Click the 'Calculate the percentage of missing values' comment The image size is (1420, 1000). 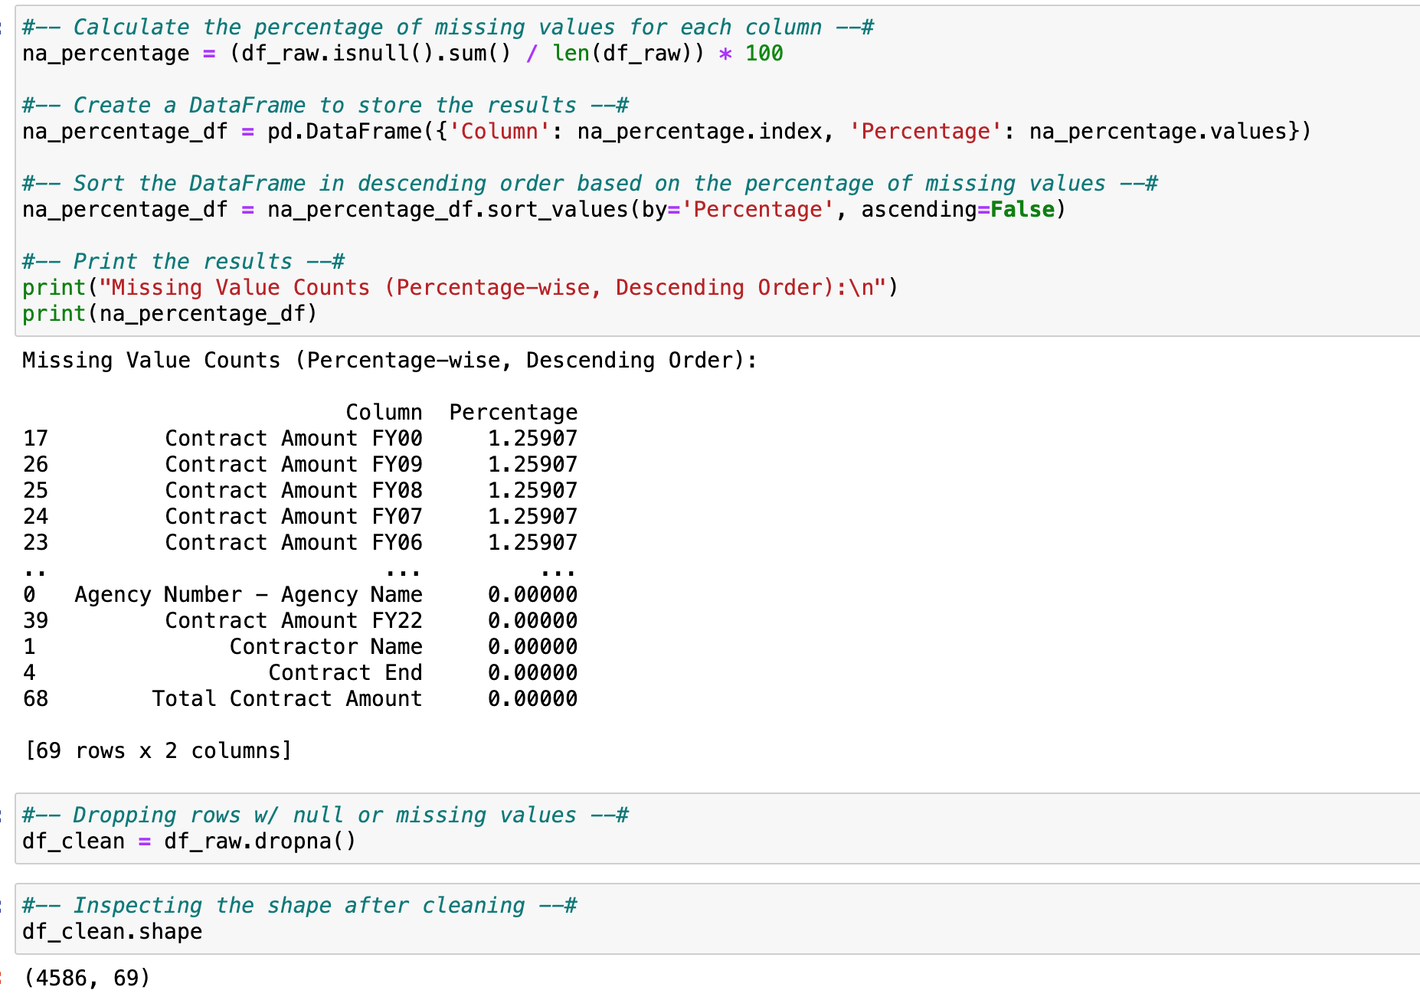(x=447, y=28)
